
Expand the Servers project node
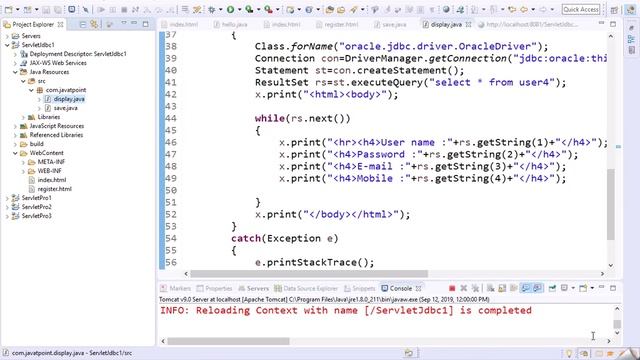coord(7,36)
